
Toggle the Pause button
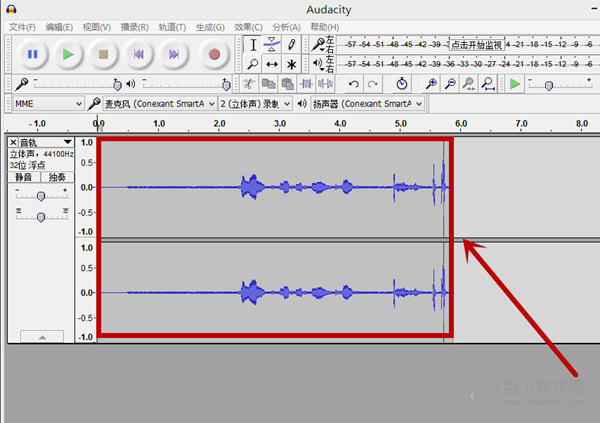33,54
